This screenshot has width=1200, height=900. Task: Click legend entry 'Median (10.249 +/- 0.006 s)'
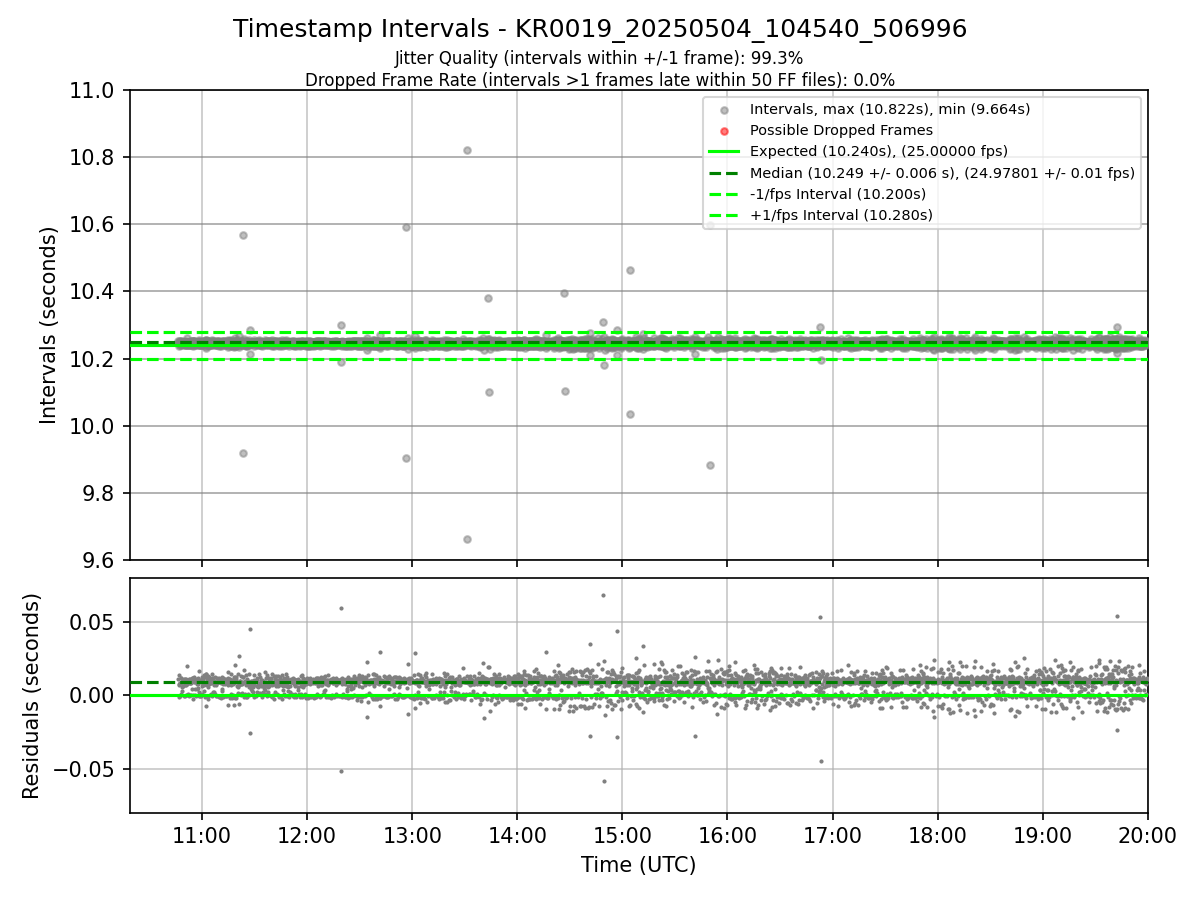tap(942, 173)
